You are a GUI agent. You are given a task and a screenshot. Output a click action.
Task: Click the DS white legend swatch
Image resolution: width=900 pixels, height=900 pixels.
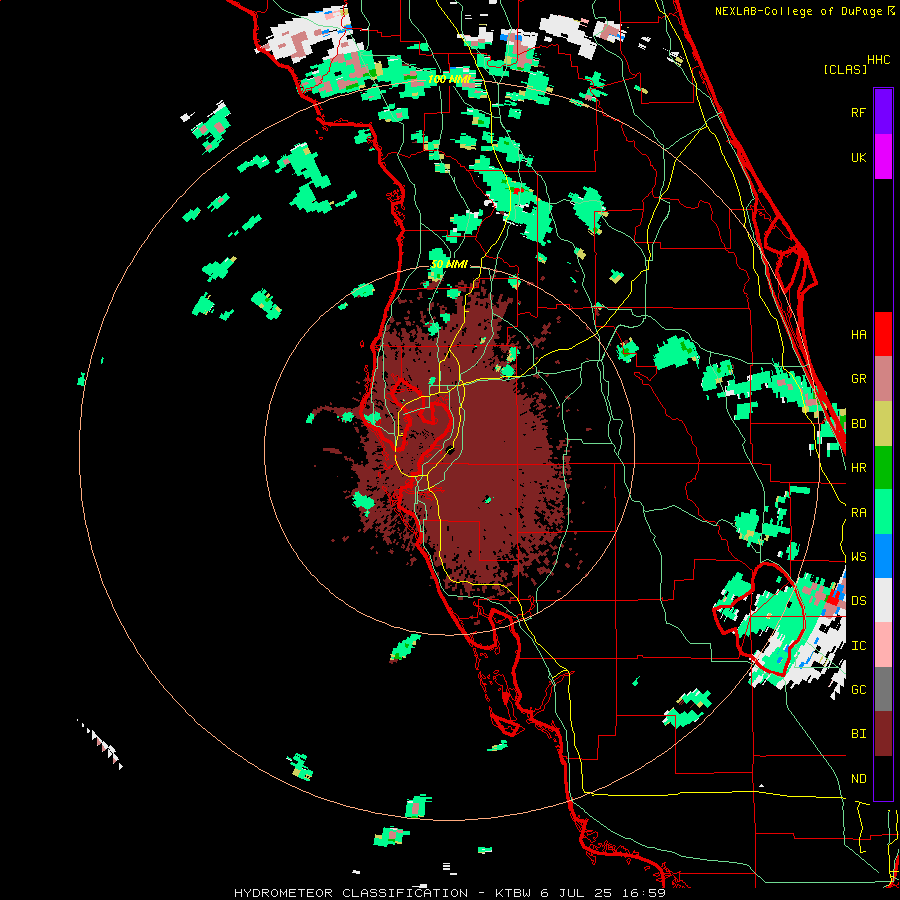coord(883,600)
